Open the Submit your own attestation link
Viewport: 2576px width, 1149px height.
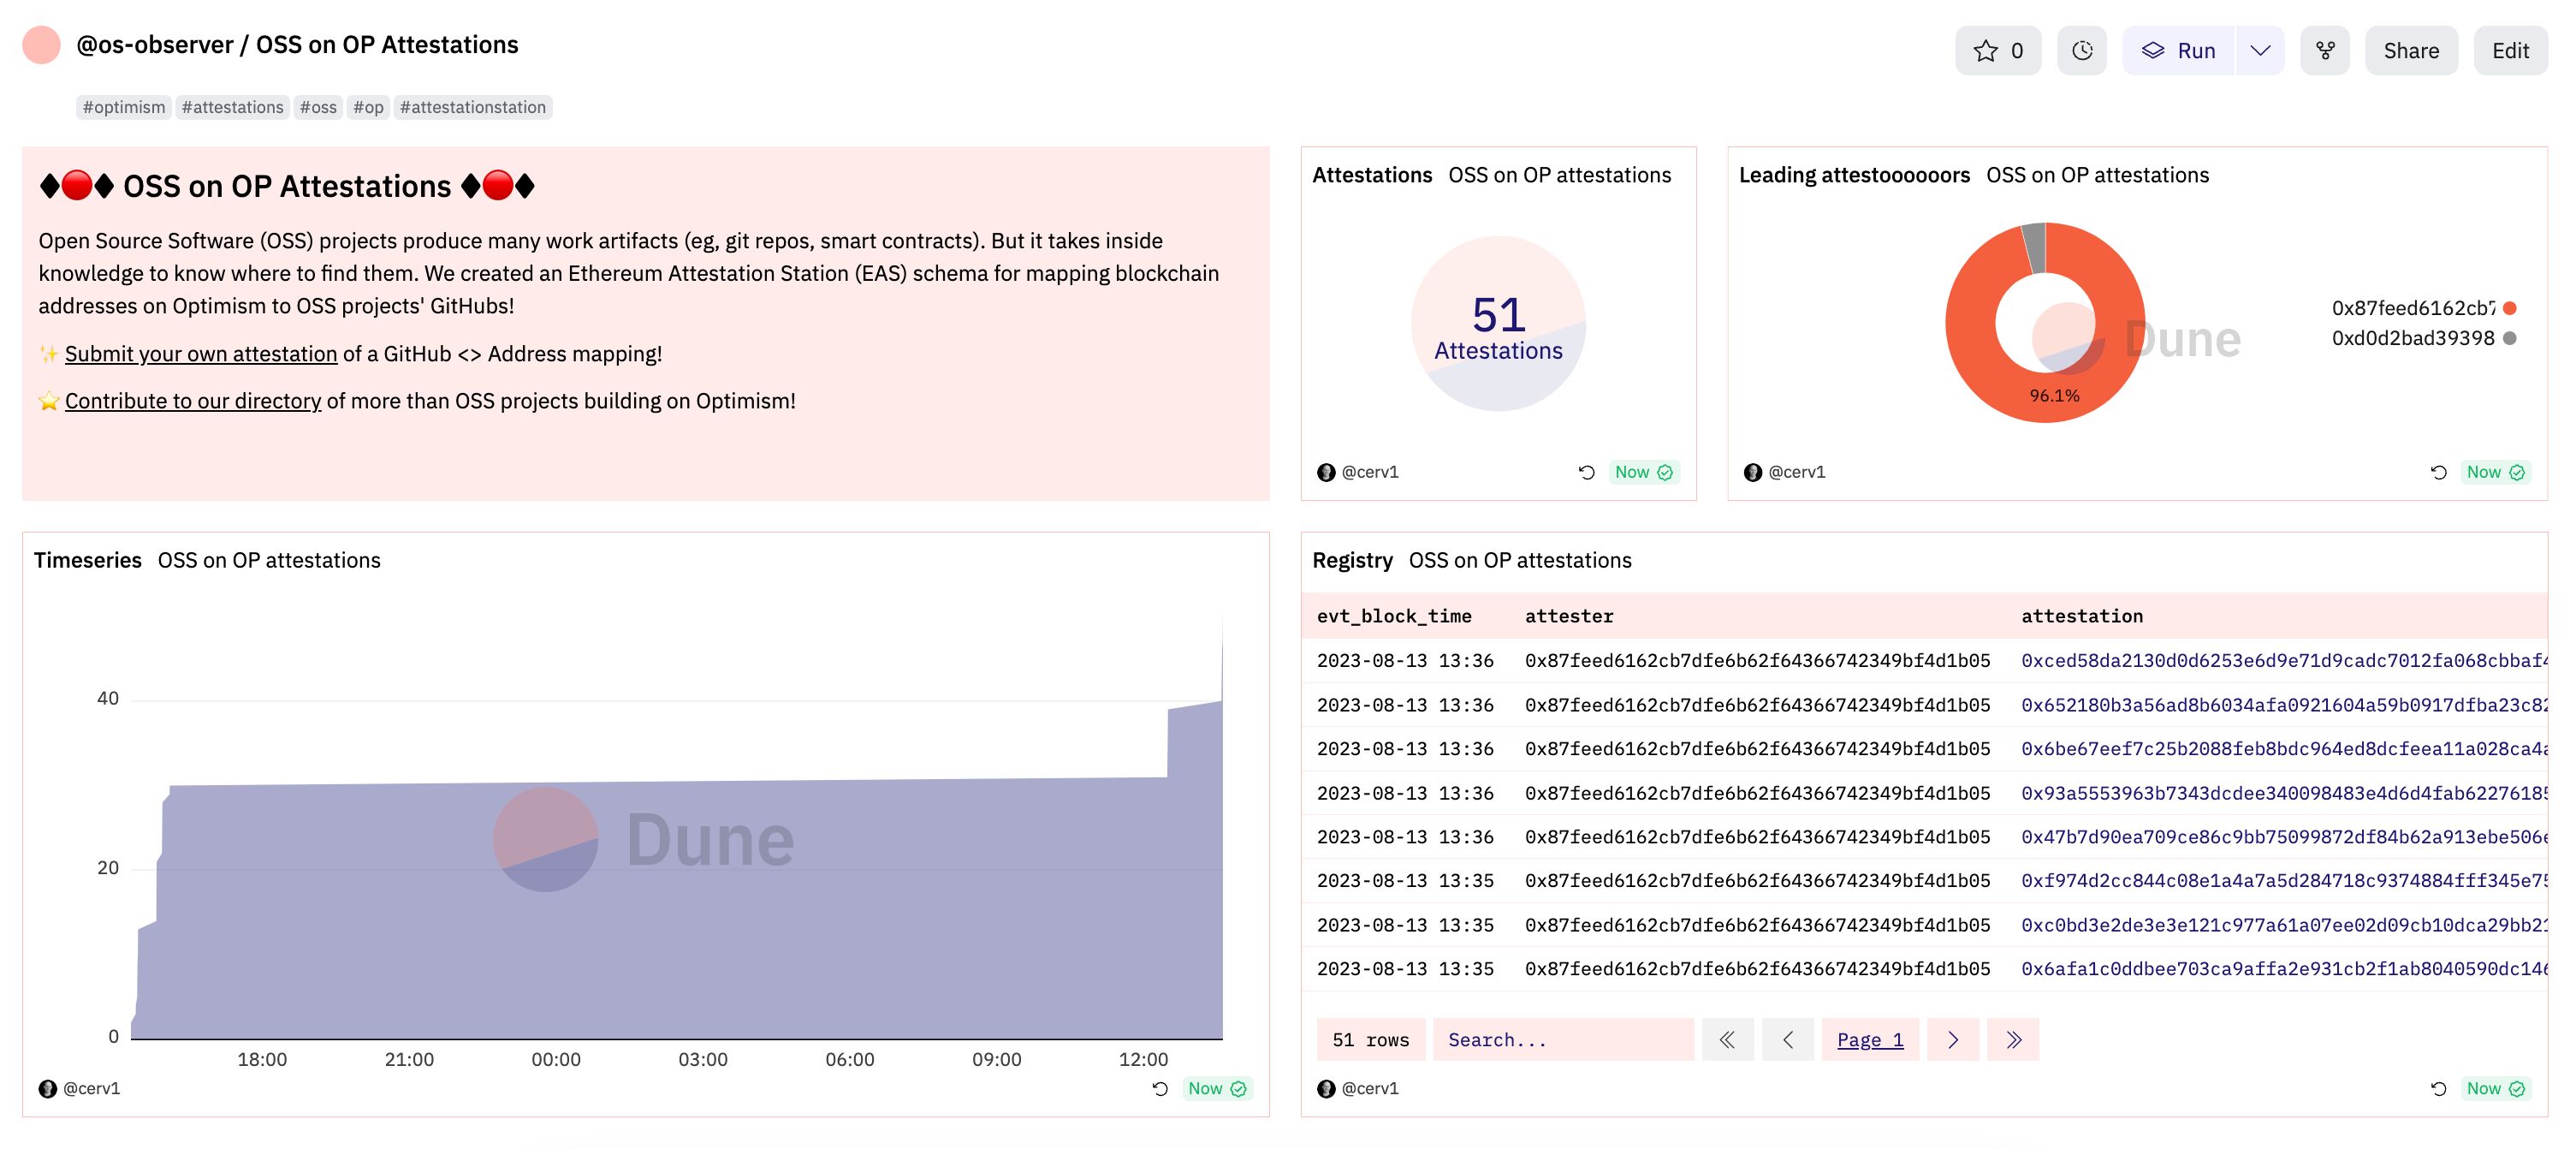(201, 354)
